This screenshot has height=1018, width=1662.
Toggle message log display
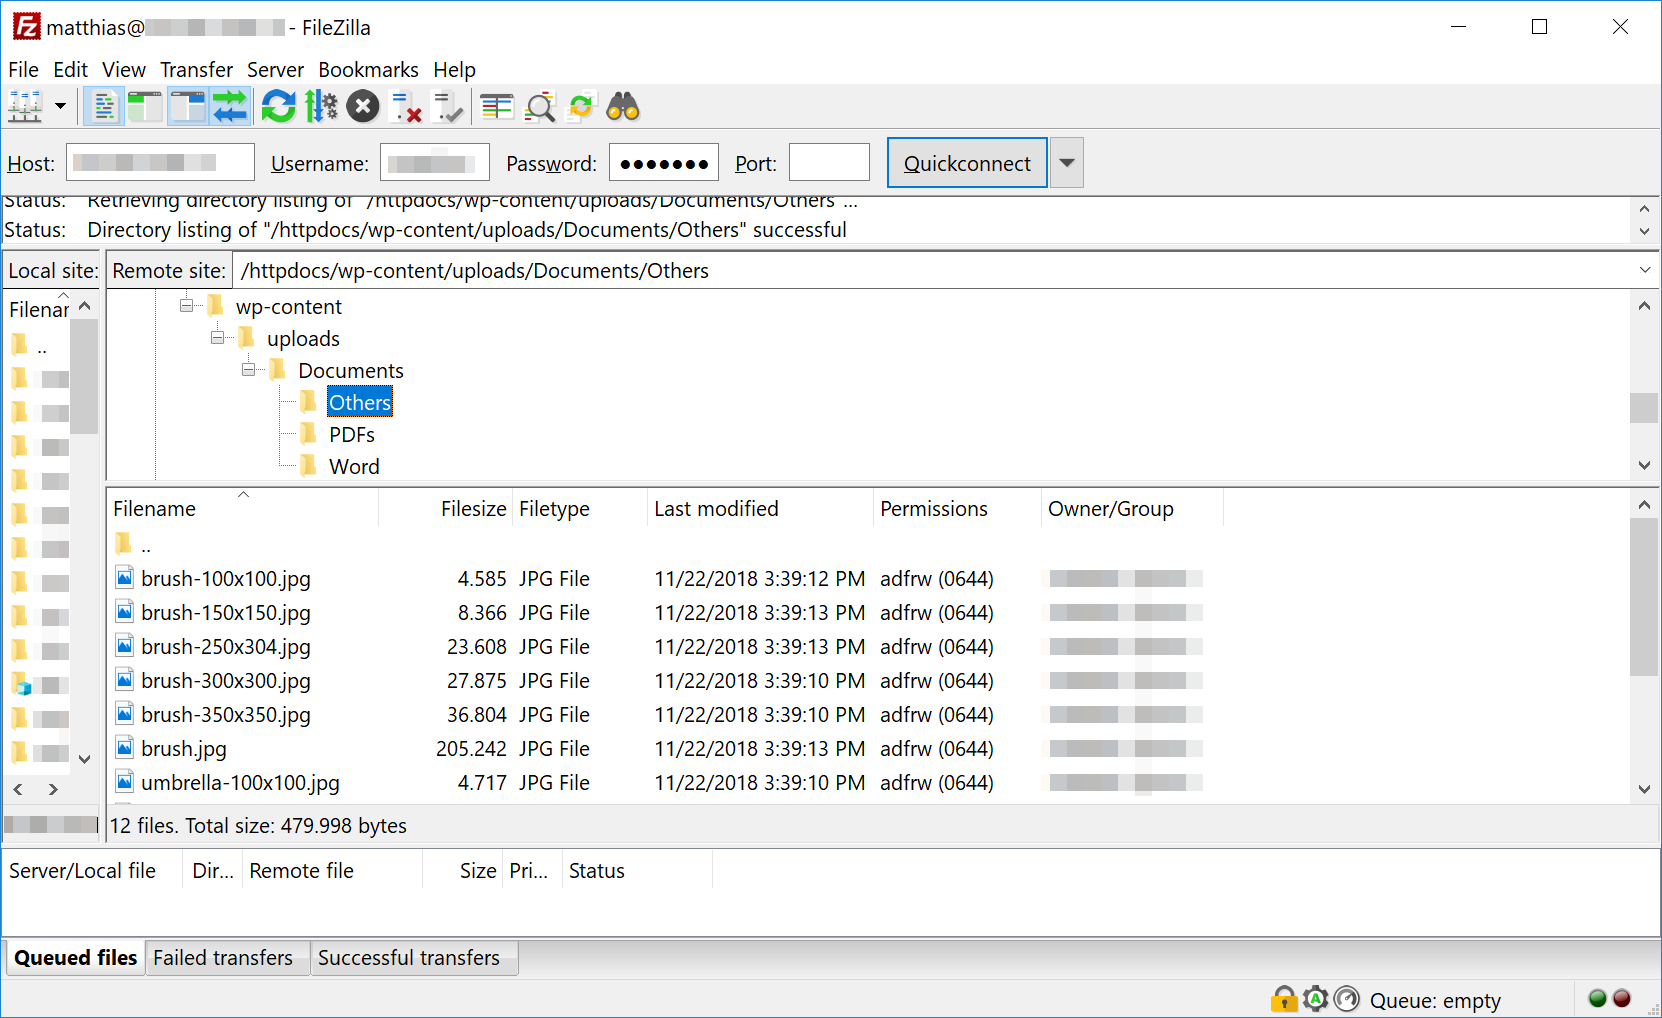(x=103, y=107)
